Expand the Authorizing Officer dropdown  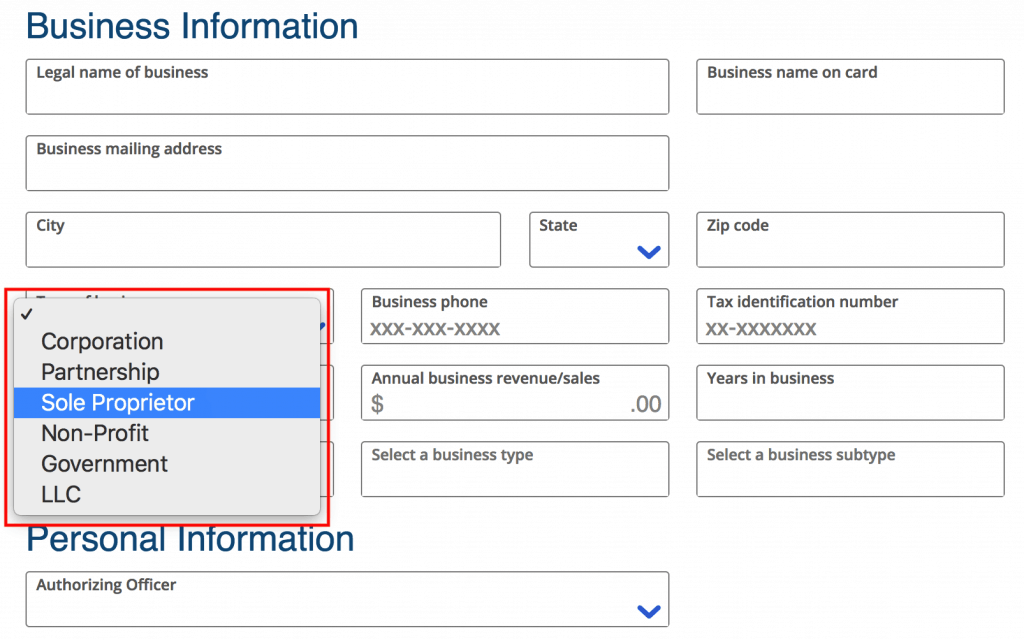click(x=347, y=600)
